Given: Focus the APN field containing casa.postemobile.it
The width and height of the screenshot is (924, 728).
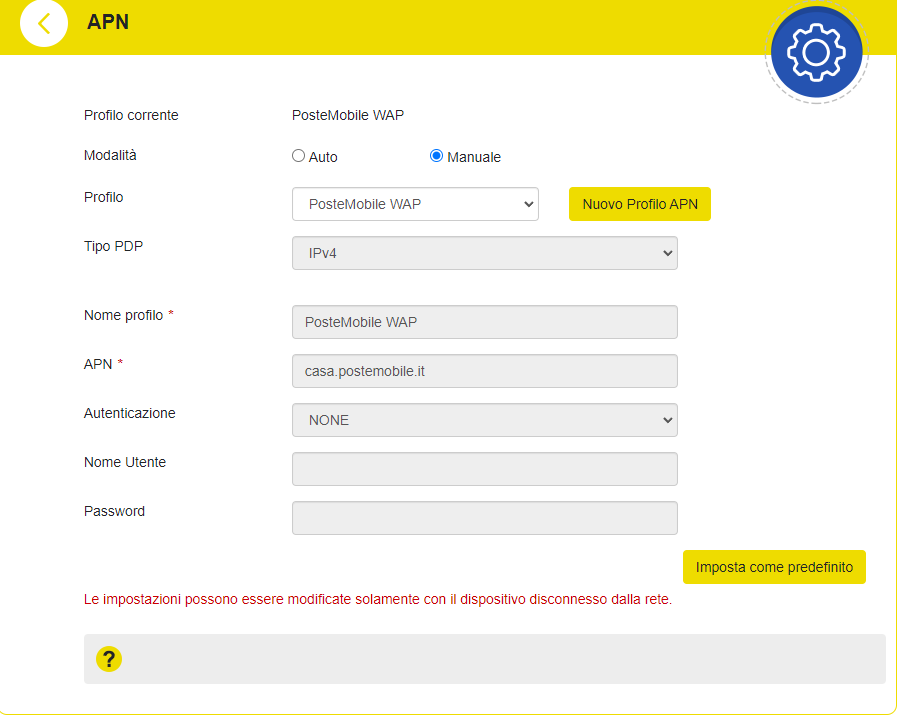Looking at the screenshot, I should (x=485, y=371).
